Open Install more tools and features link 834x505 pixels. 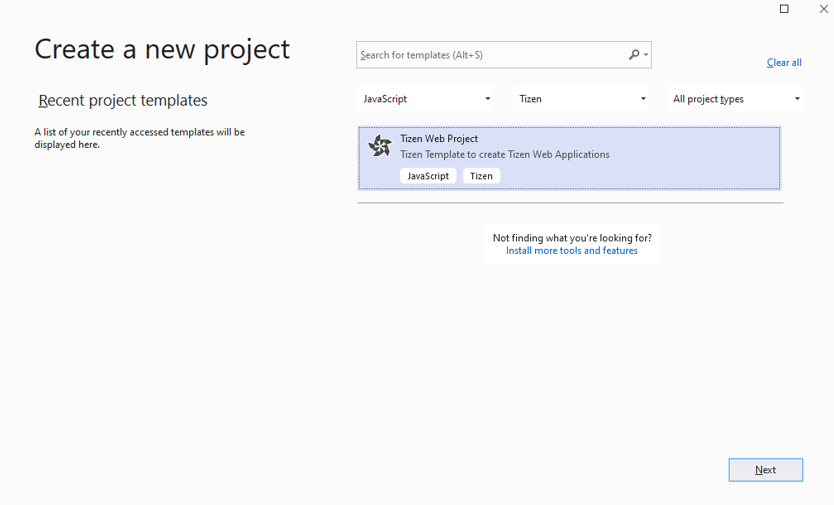pos(571,251)
